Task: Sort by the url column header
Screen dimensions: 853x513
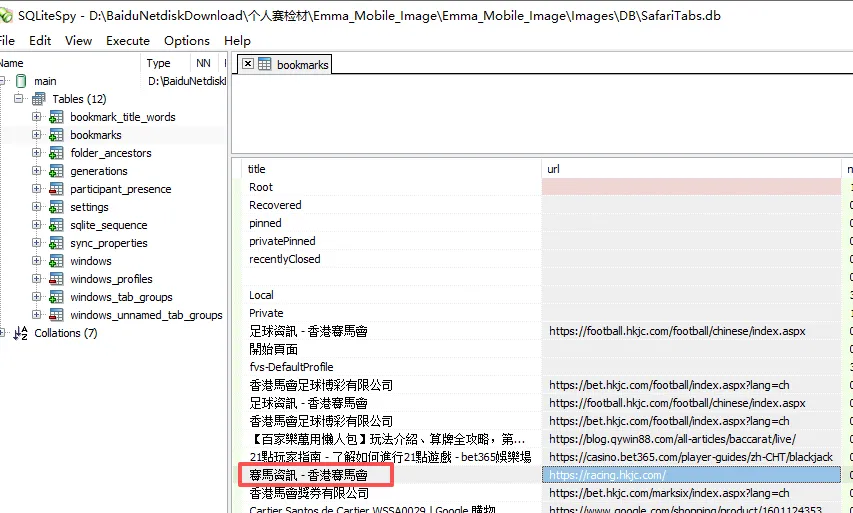Action: pos(691,169)
